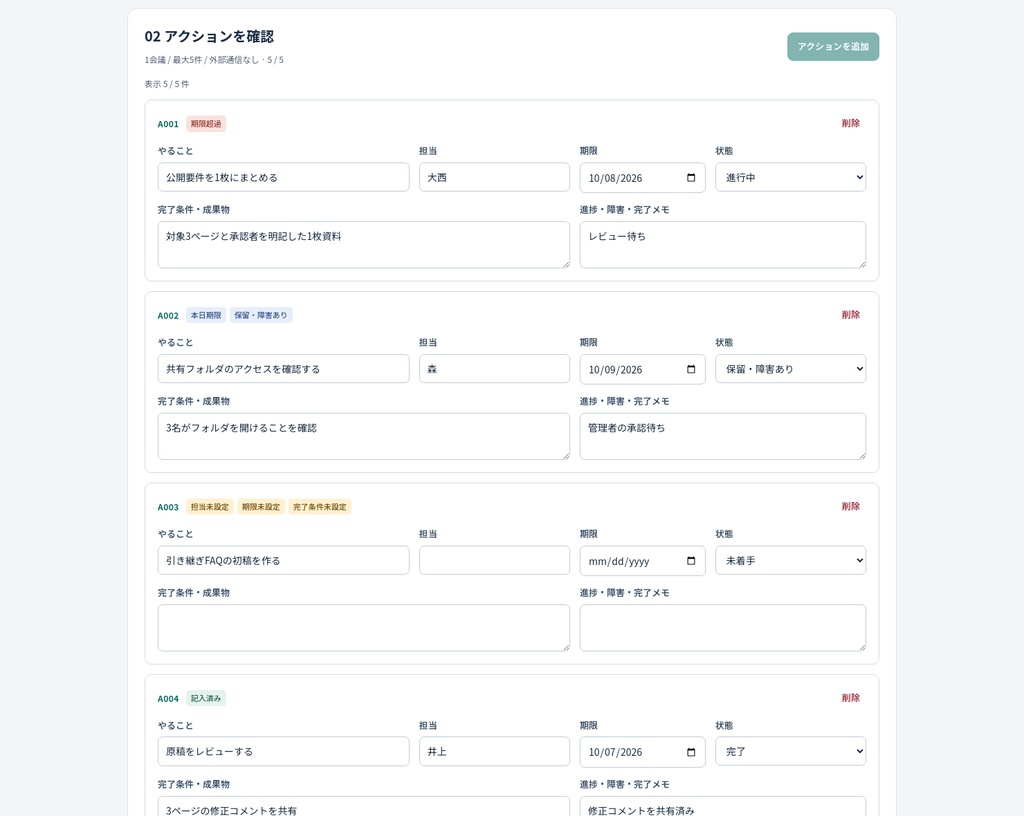1024x816 pixels.
Task: Click the 表示 5 / 5 件 count text
Action: pyautogui.click(x=167, y=84)
